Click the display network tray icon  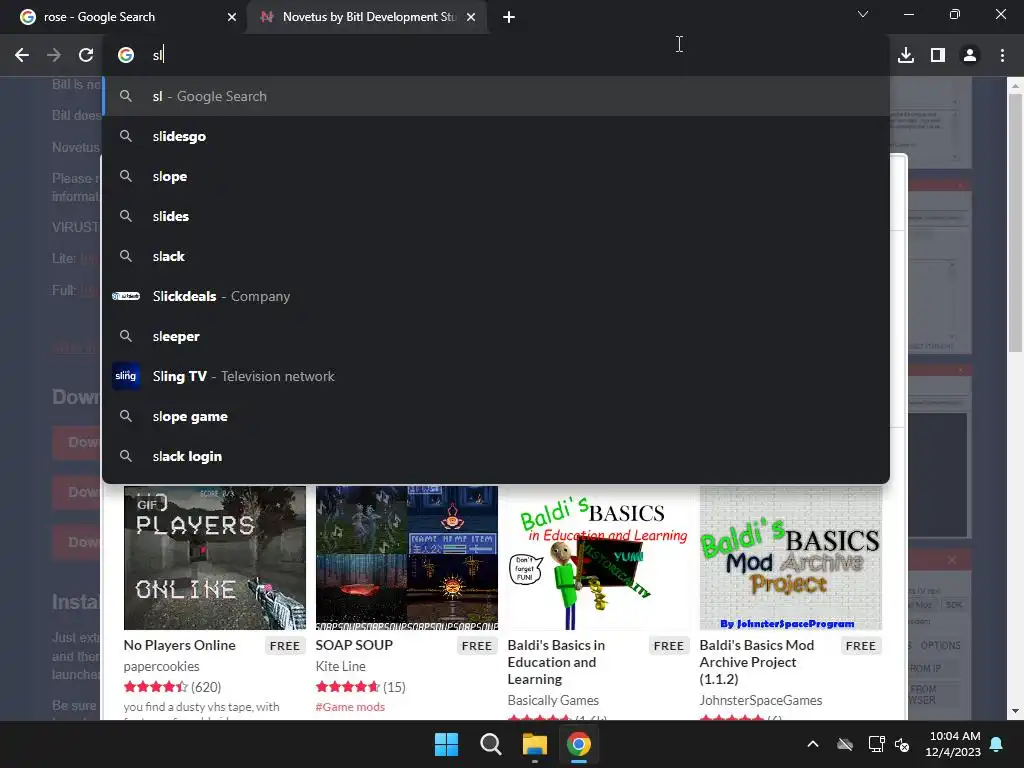[x=876, y=744]
